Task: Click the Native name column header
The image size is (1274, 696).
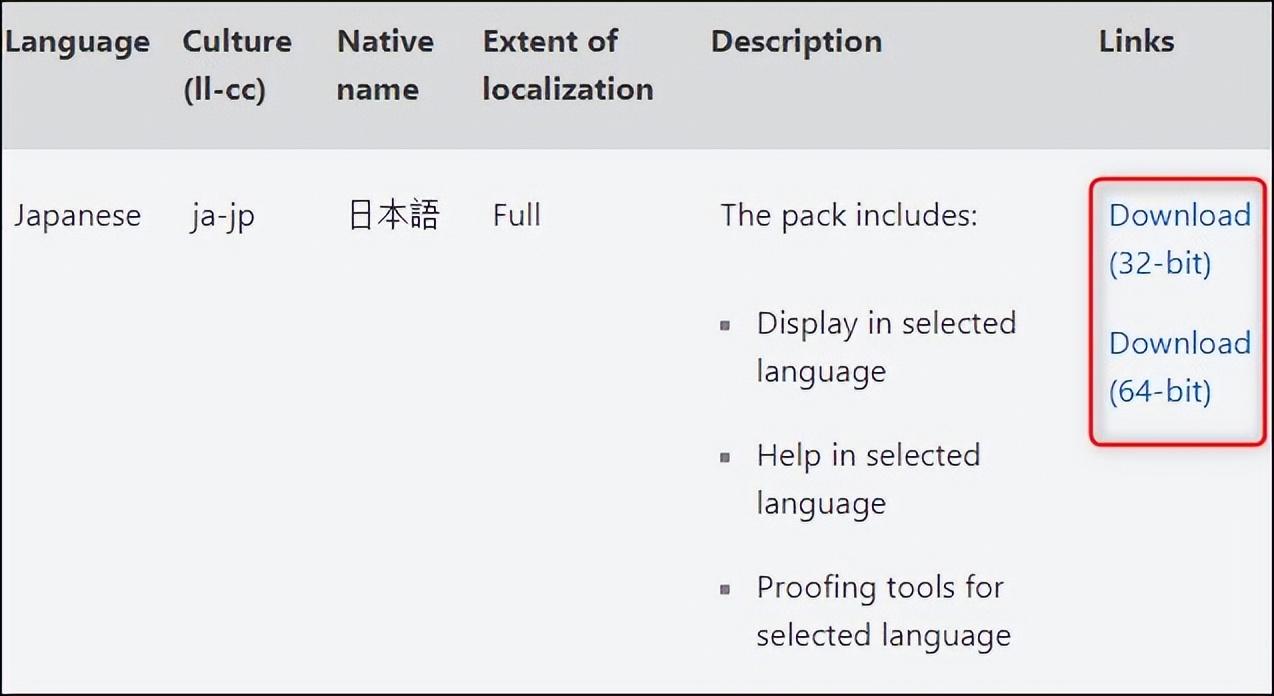Action: (385, 65)
